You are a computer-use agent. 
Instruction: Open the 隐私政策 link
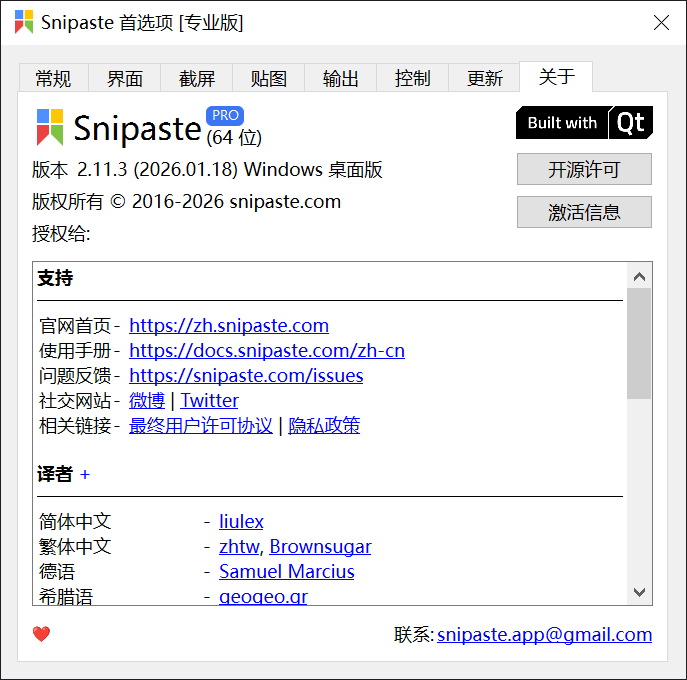[x=324, y=425]
